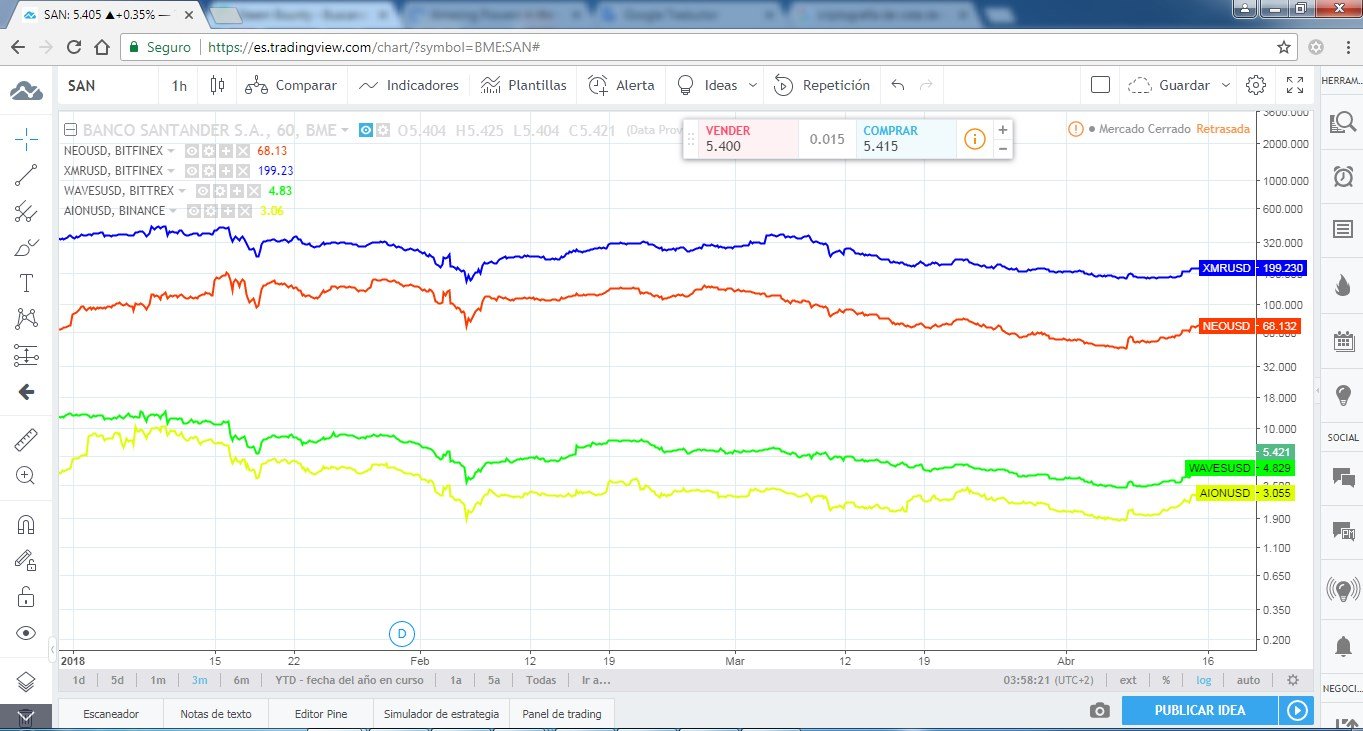Expand WAVESUSD, BITTREX legend dropdown arrow
This screenshot has height=731, width=1363.
point(182,191)
